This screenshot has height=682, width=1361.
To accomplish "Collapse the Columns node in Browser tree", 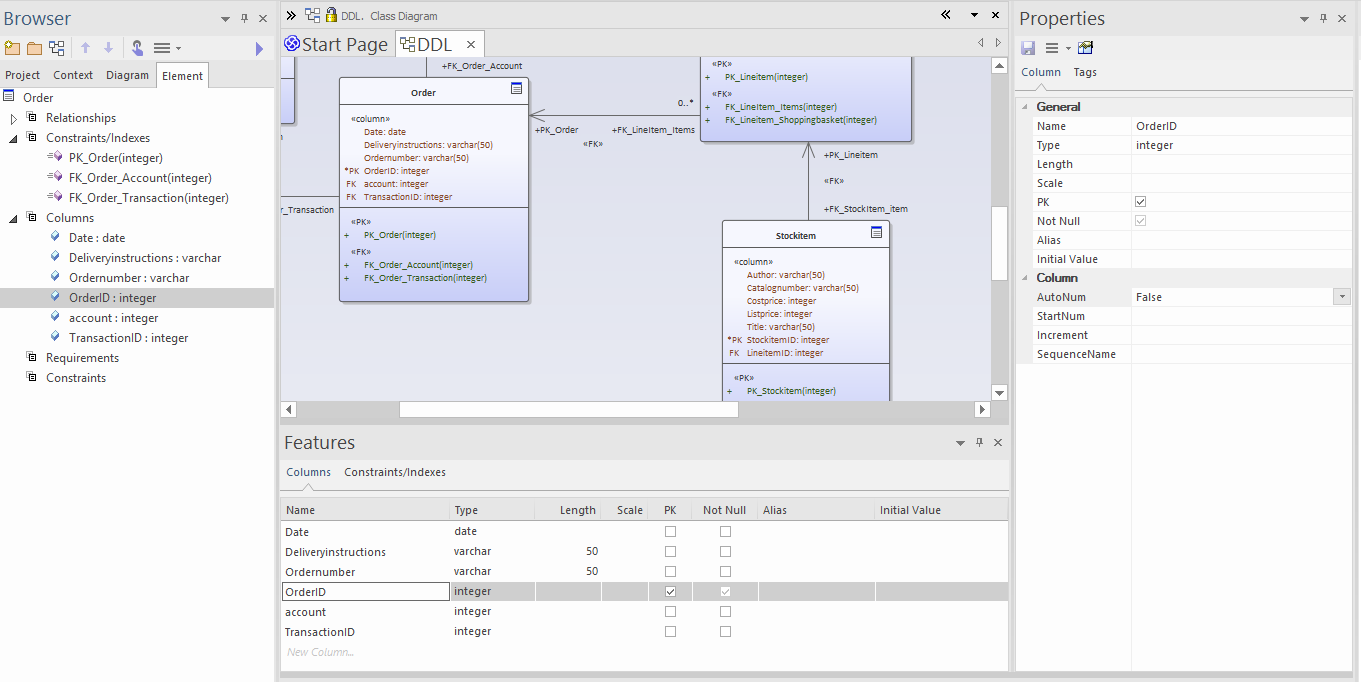I will [x=14, y=218].
